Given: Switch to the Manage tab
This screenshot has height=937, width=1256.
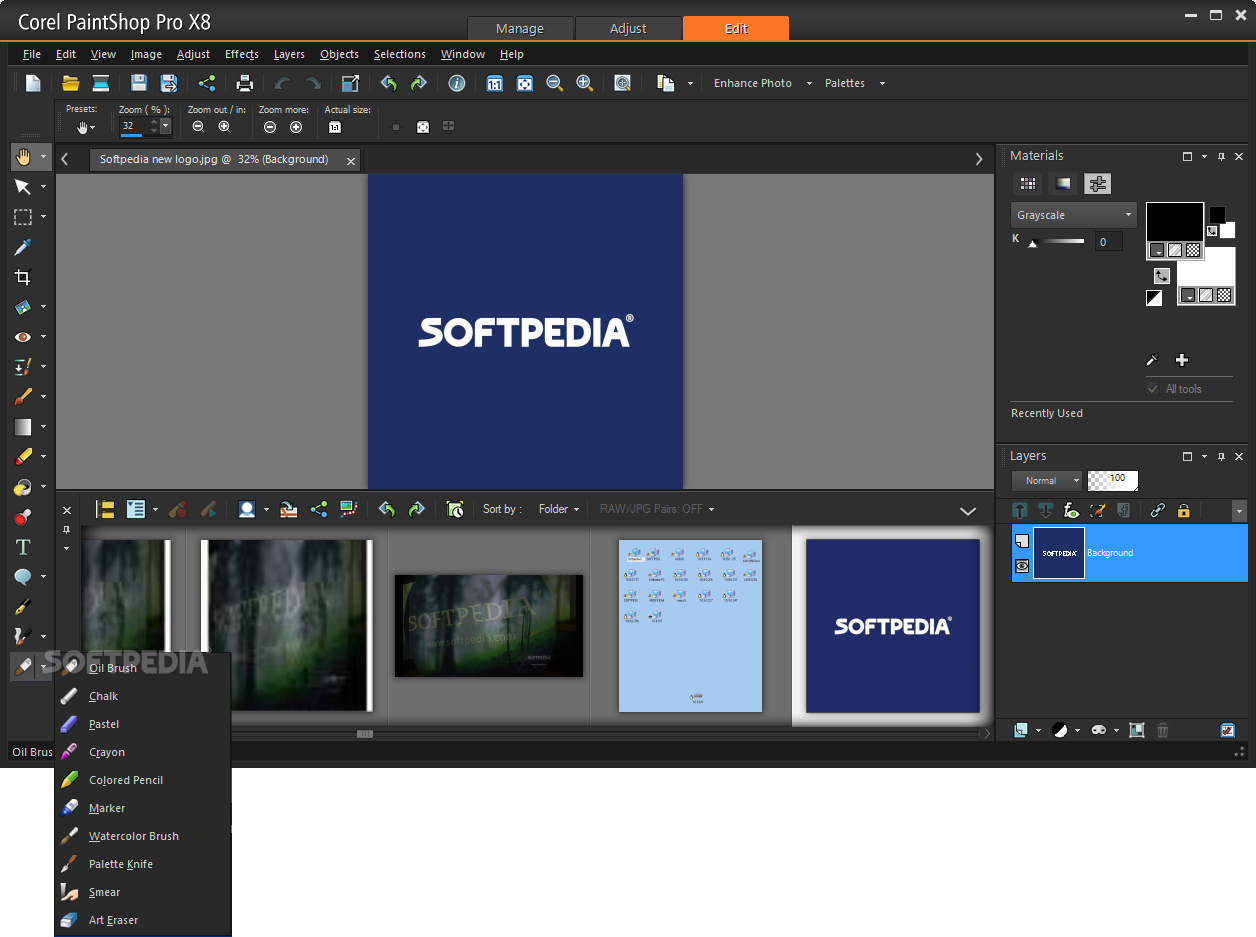Looking at the screenshot, I should tap(520, 28).
